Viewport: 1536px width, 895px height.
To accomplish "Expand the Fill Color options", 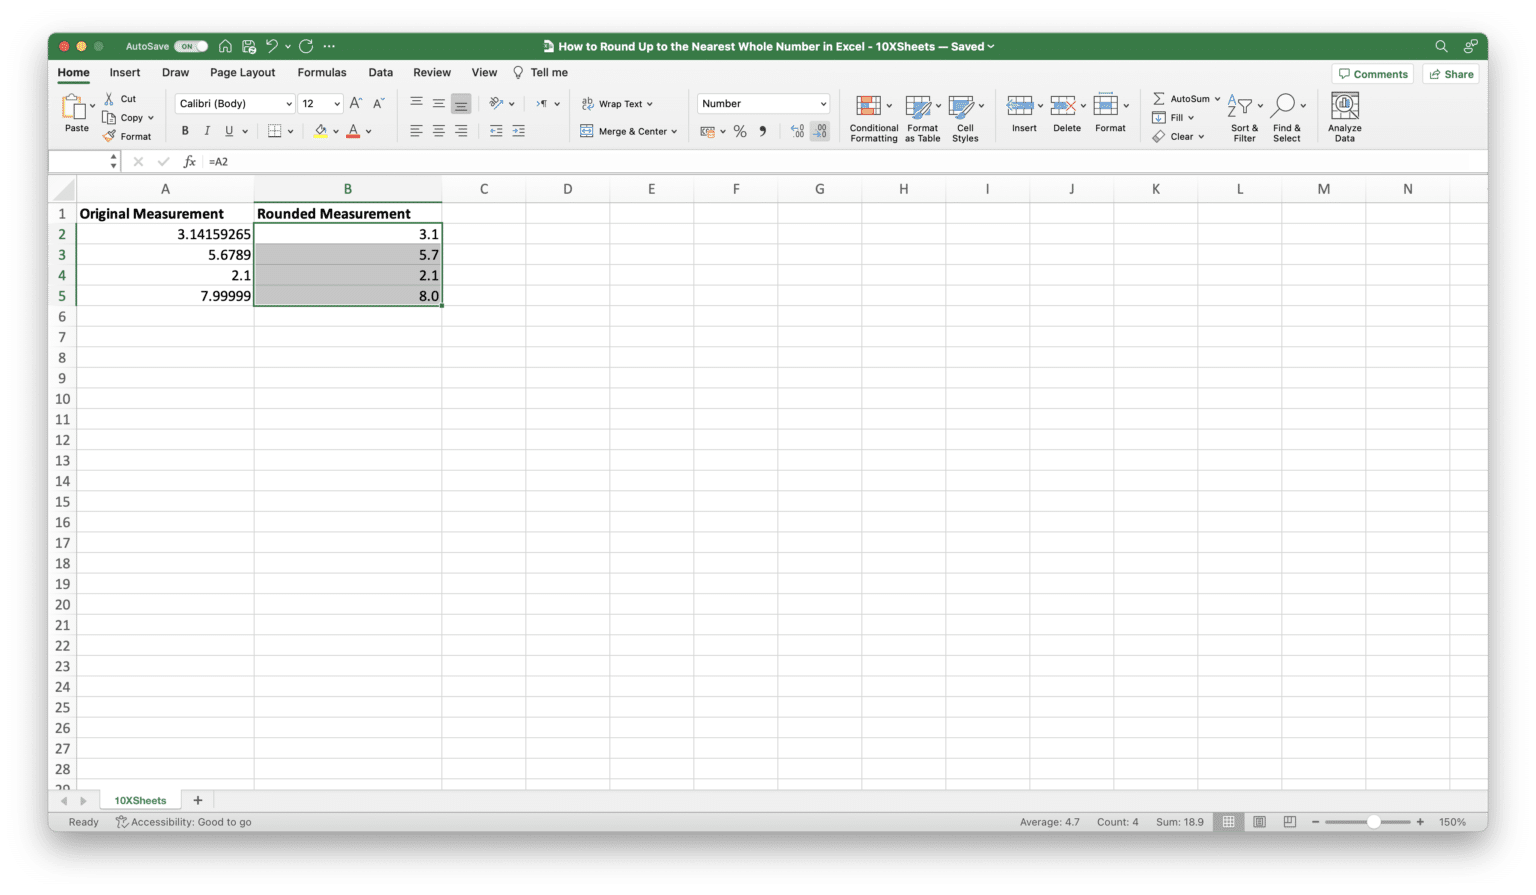I will click(336, 130).
